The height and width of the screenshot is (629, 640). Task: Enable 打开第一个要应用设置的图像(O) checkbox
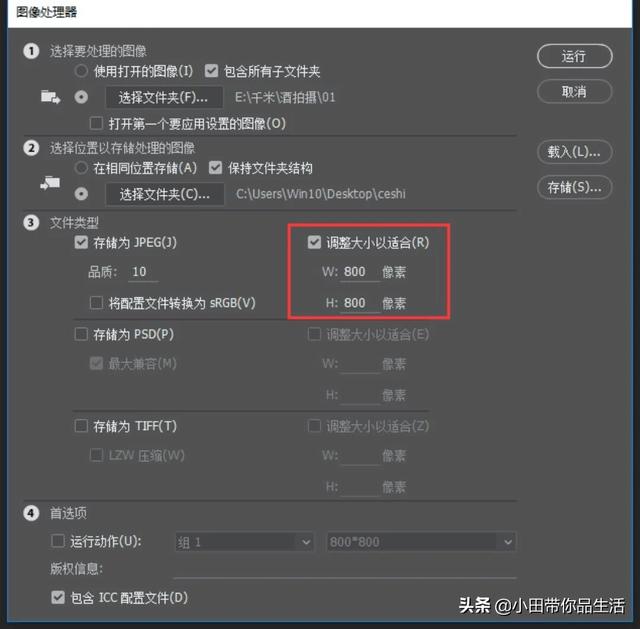coord(96,123)
